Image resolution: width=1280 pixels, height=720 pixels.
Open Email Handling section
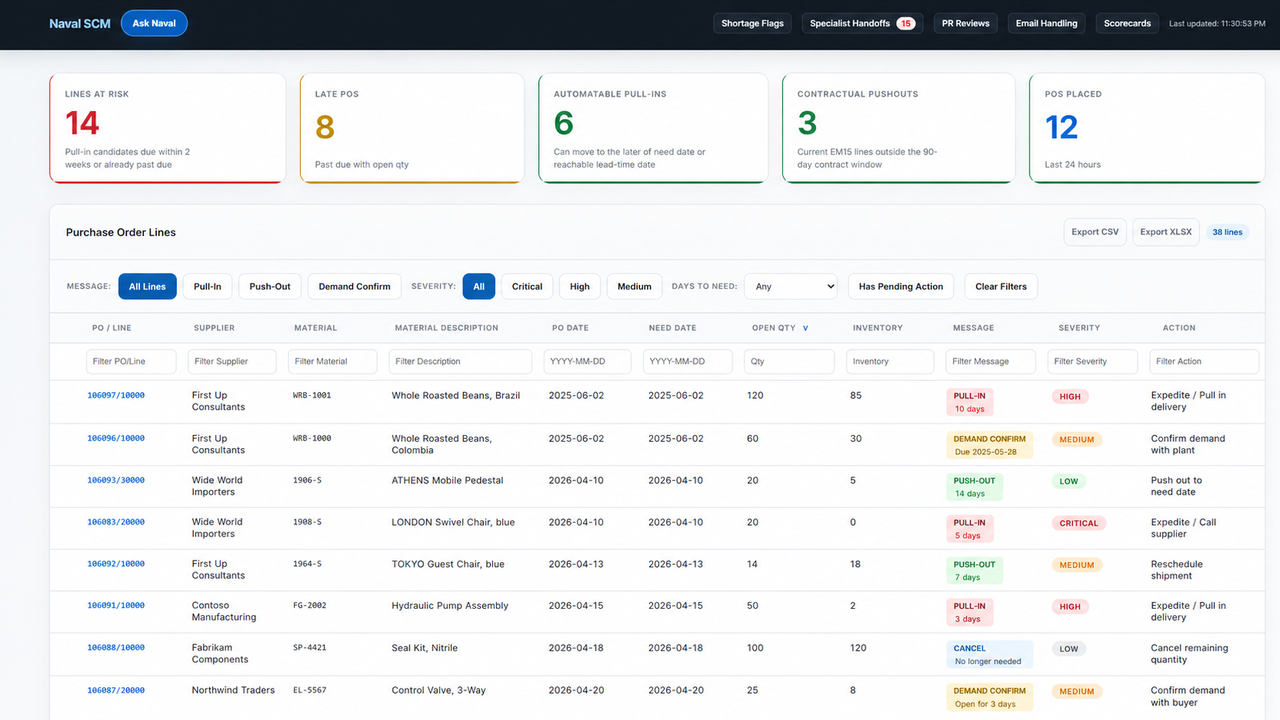click(x=1047, y=23)
